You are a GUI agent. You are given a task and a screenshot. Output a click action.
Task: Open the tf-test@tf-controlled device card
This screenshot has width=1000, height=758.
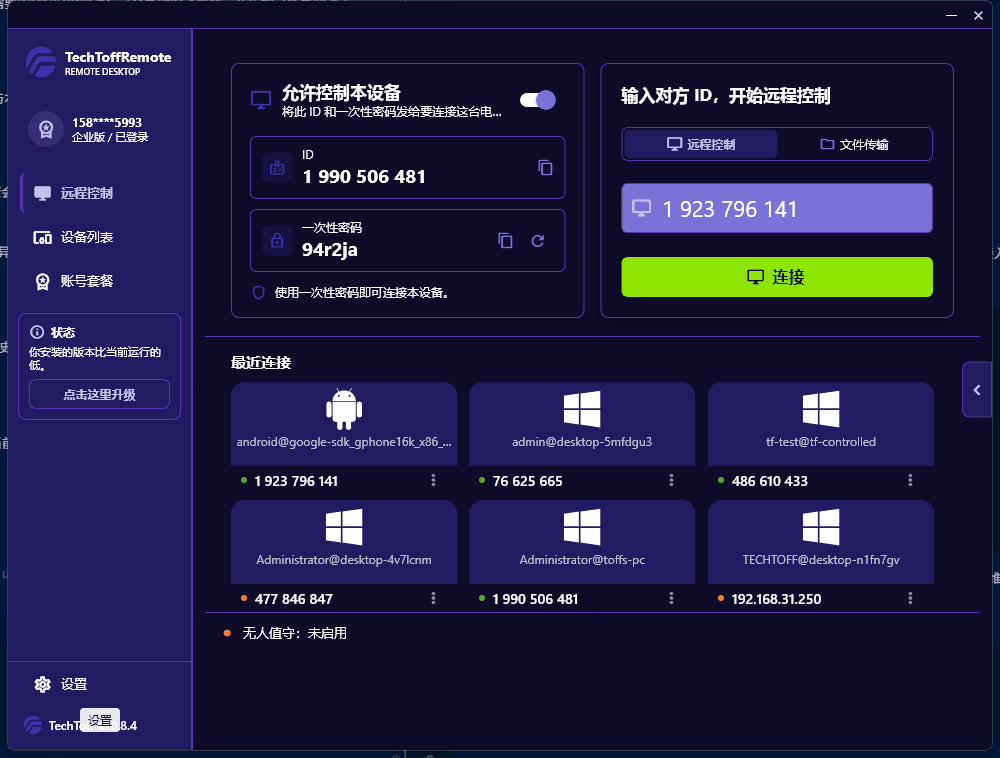point(821,424)
